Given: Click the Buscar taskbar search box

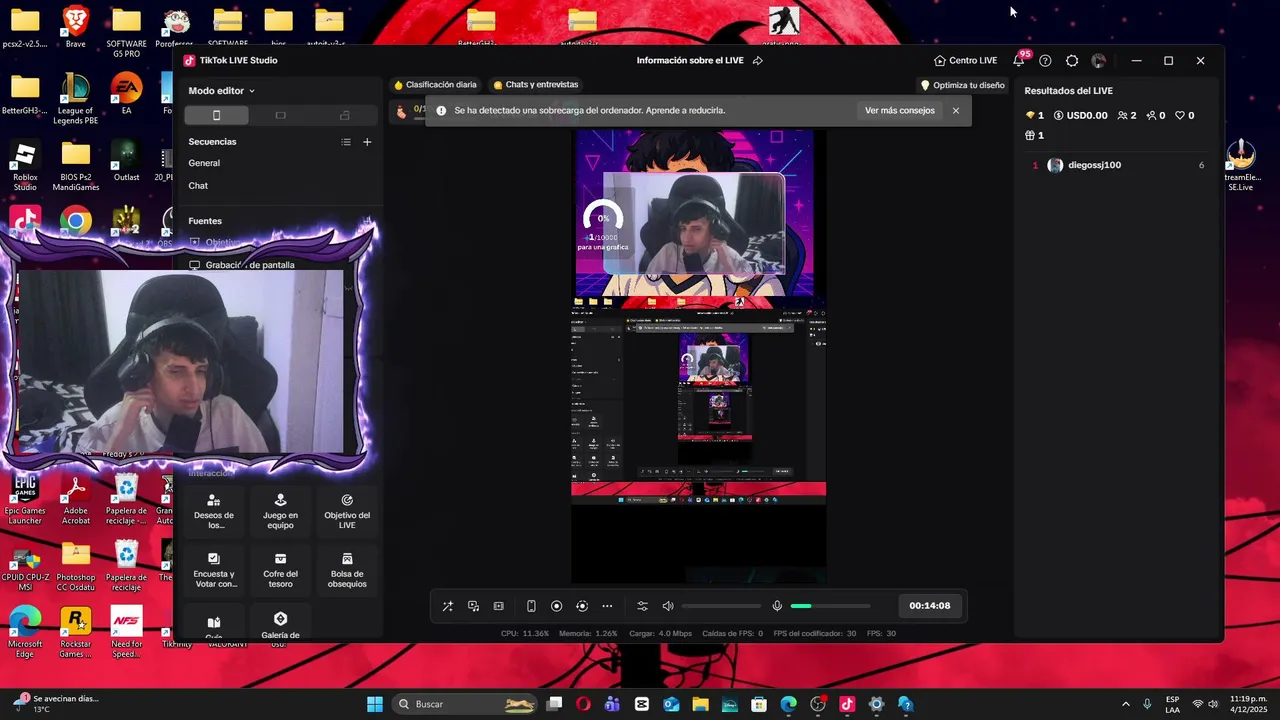Looking at the screenshot, I should (x=464, y=704).
